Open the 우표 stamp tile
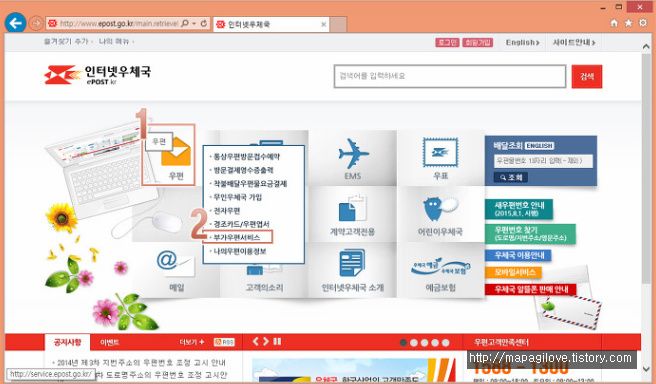The width and height of the screenshot is (656, 384). click(x=441, y=158)
